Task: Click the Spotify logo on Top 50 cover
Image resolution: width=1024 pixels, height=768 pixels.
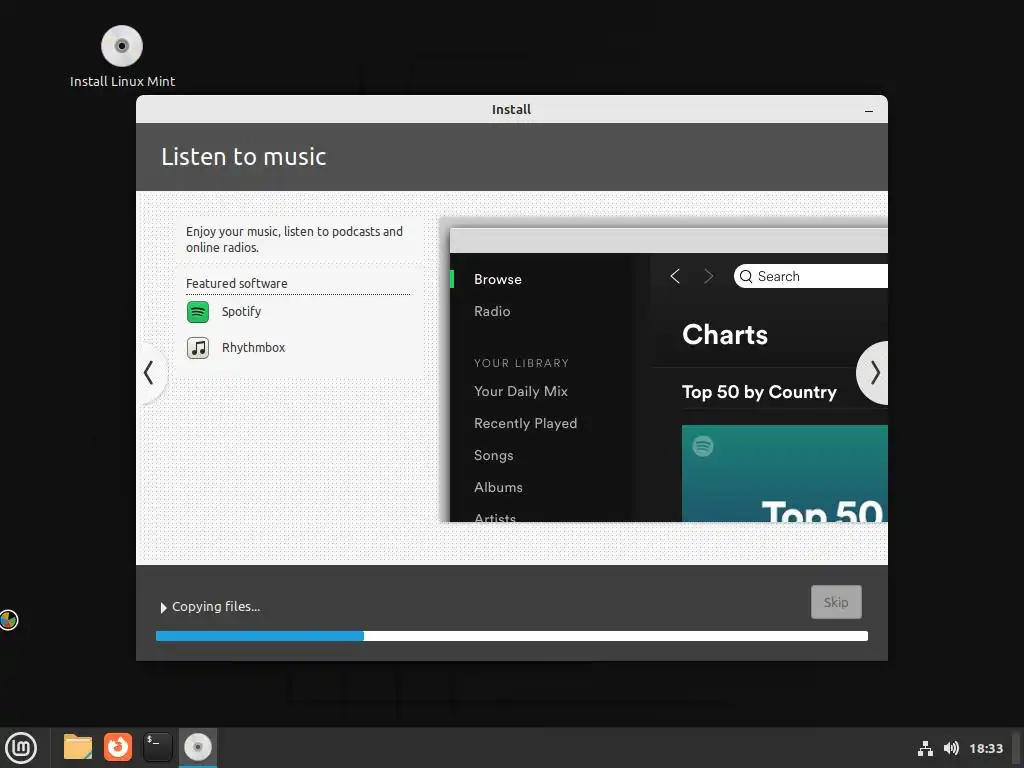Action: point(703,446)
